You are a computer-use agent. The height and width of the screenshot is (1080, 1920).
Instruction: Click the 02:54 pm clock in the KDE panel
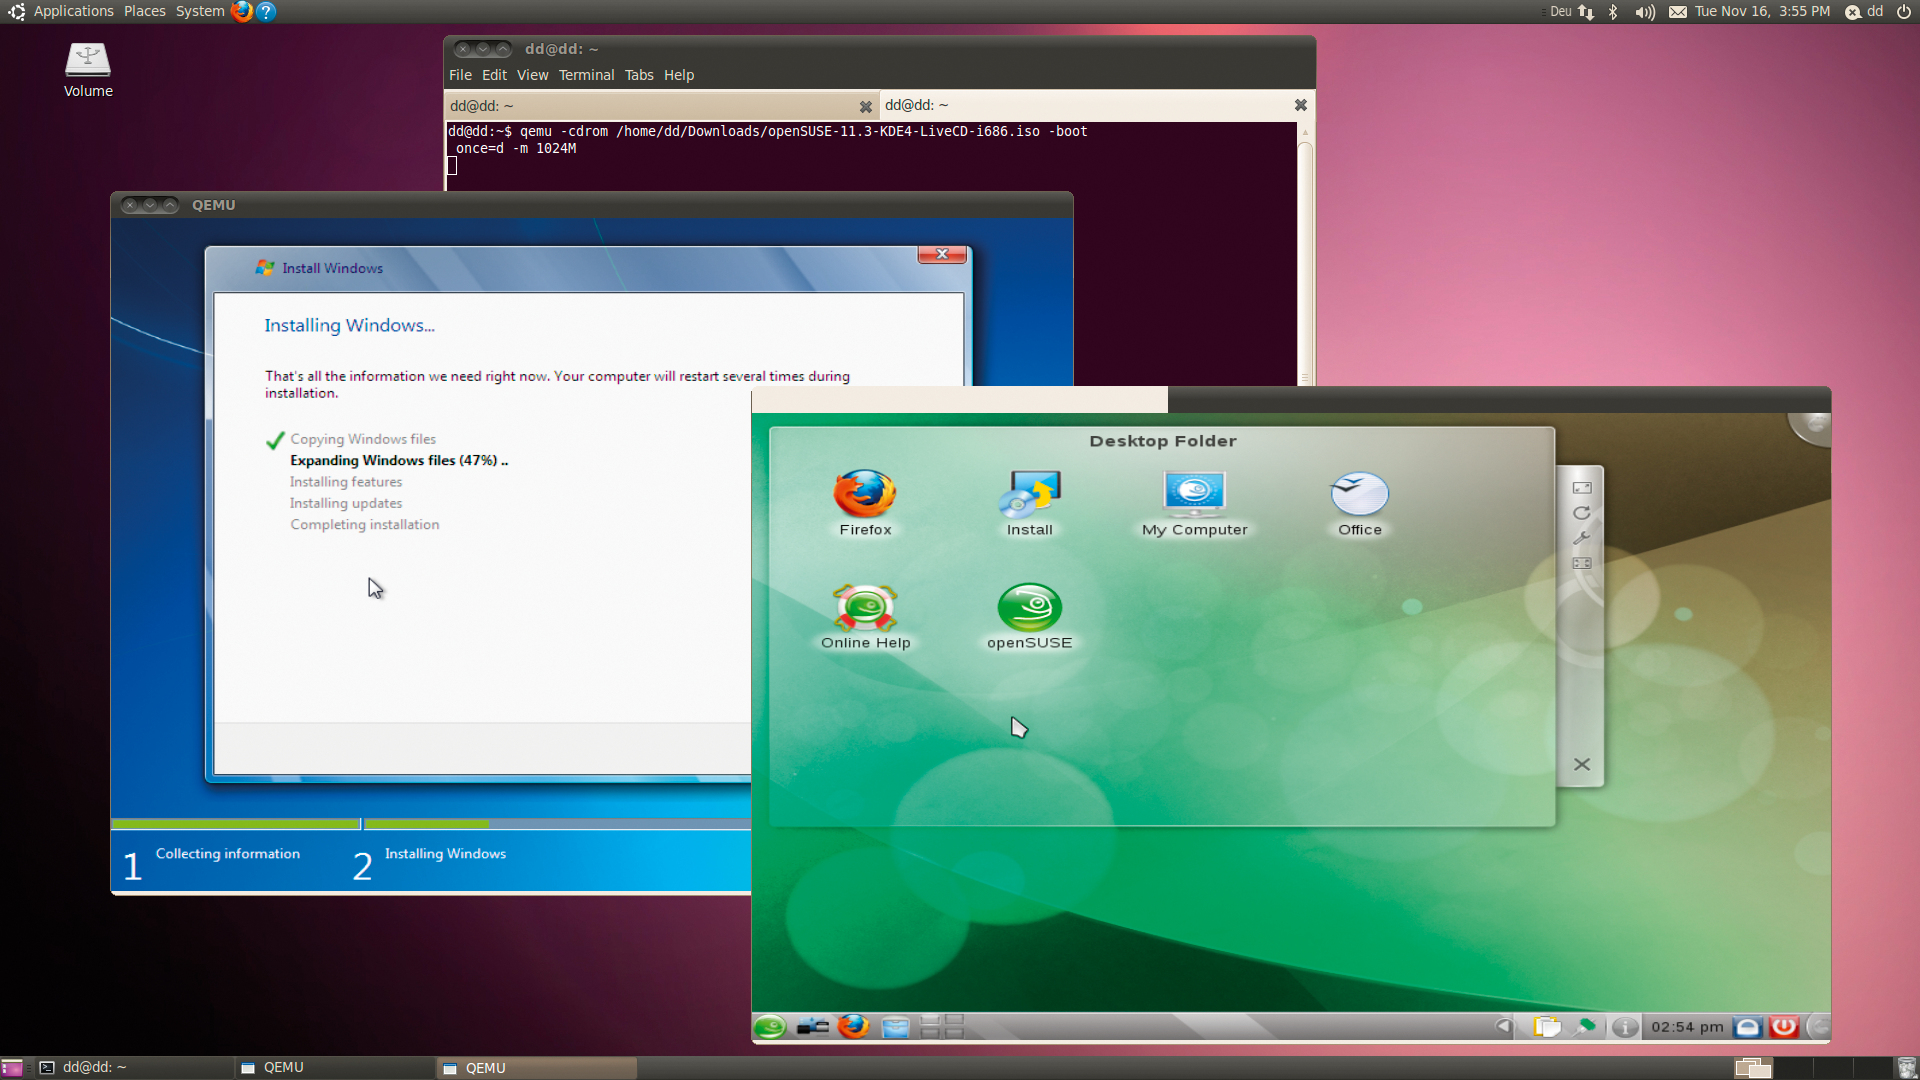coord(1687,1027)
